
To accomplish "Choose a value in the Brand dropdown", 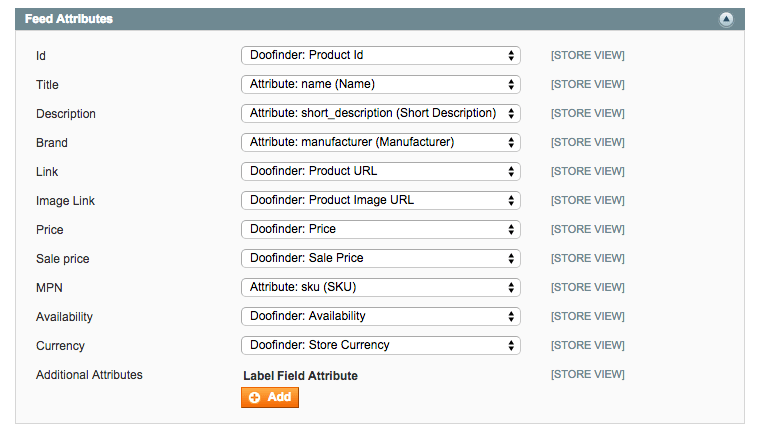I will 381,142.
